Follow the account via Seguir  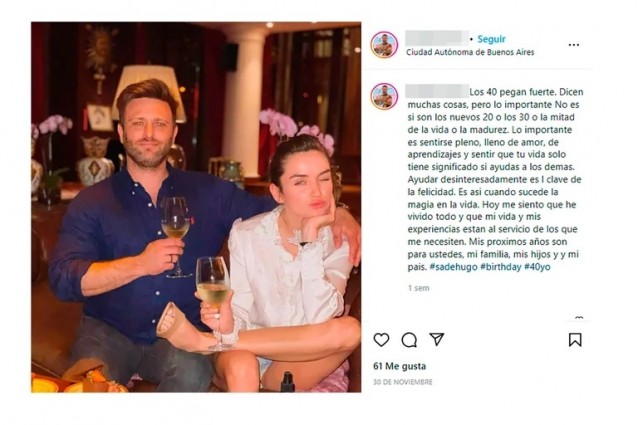491,39
